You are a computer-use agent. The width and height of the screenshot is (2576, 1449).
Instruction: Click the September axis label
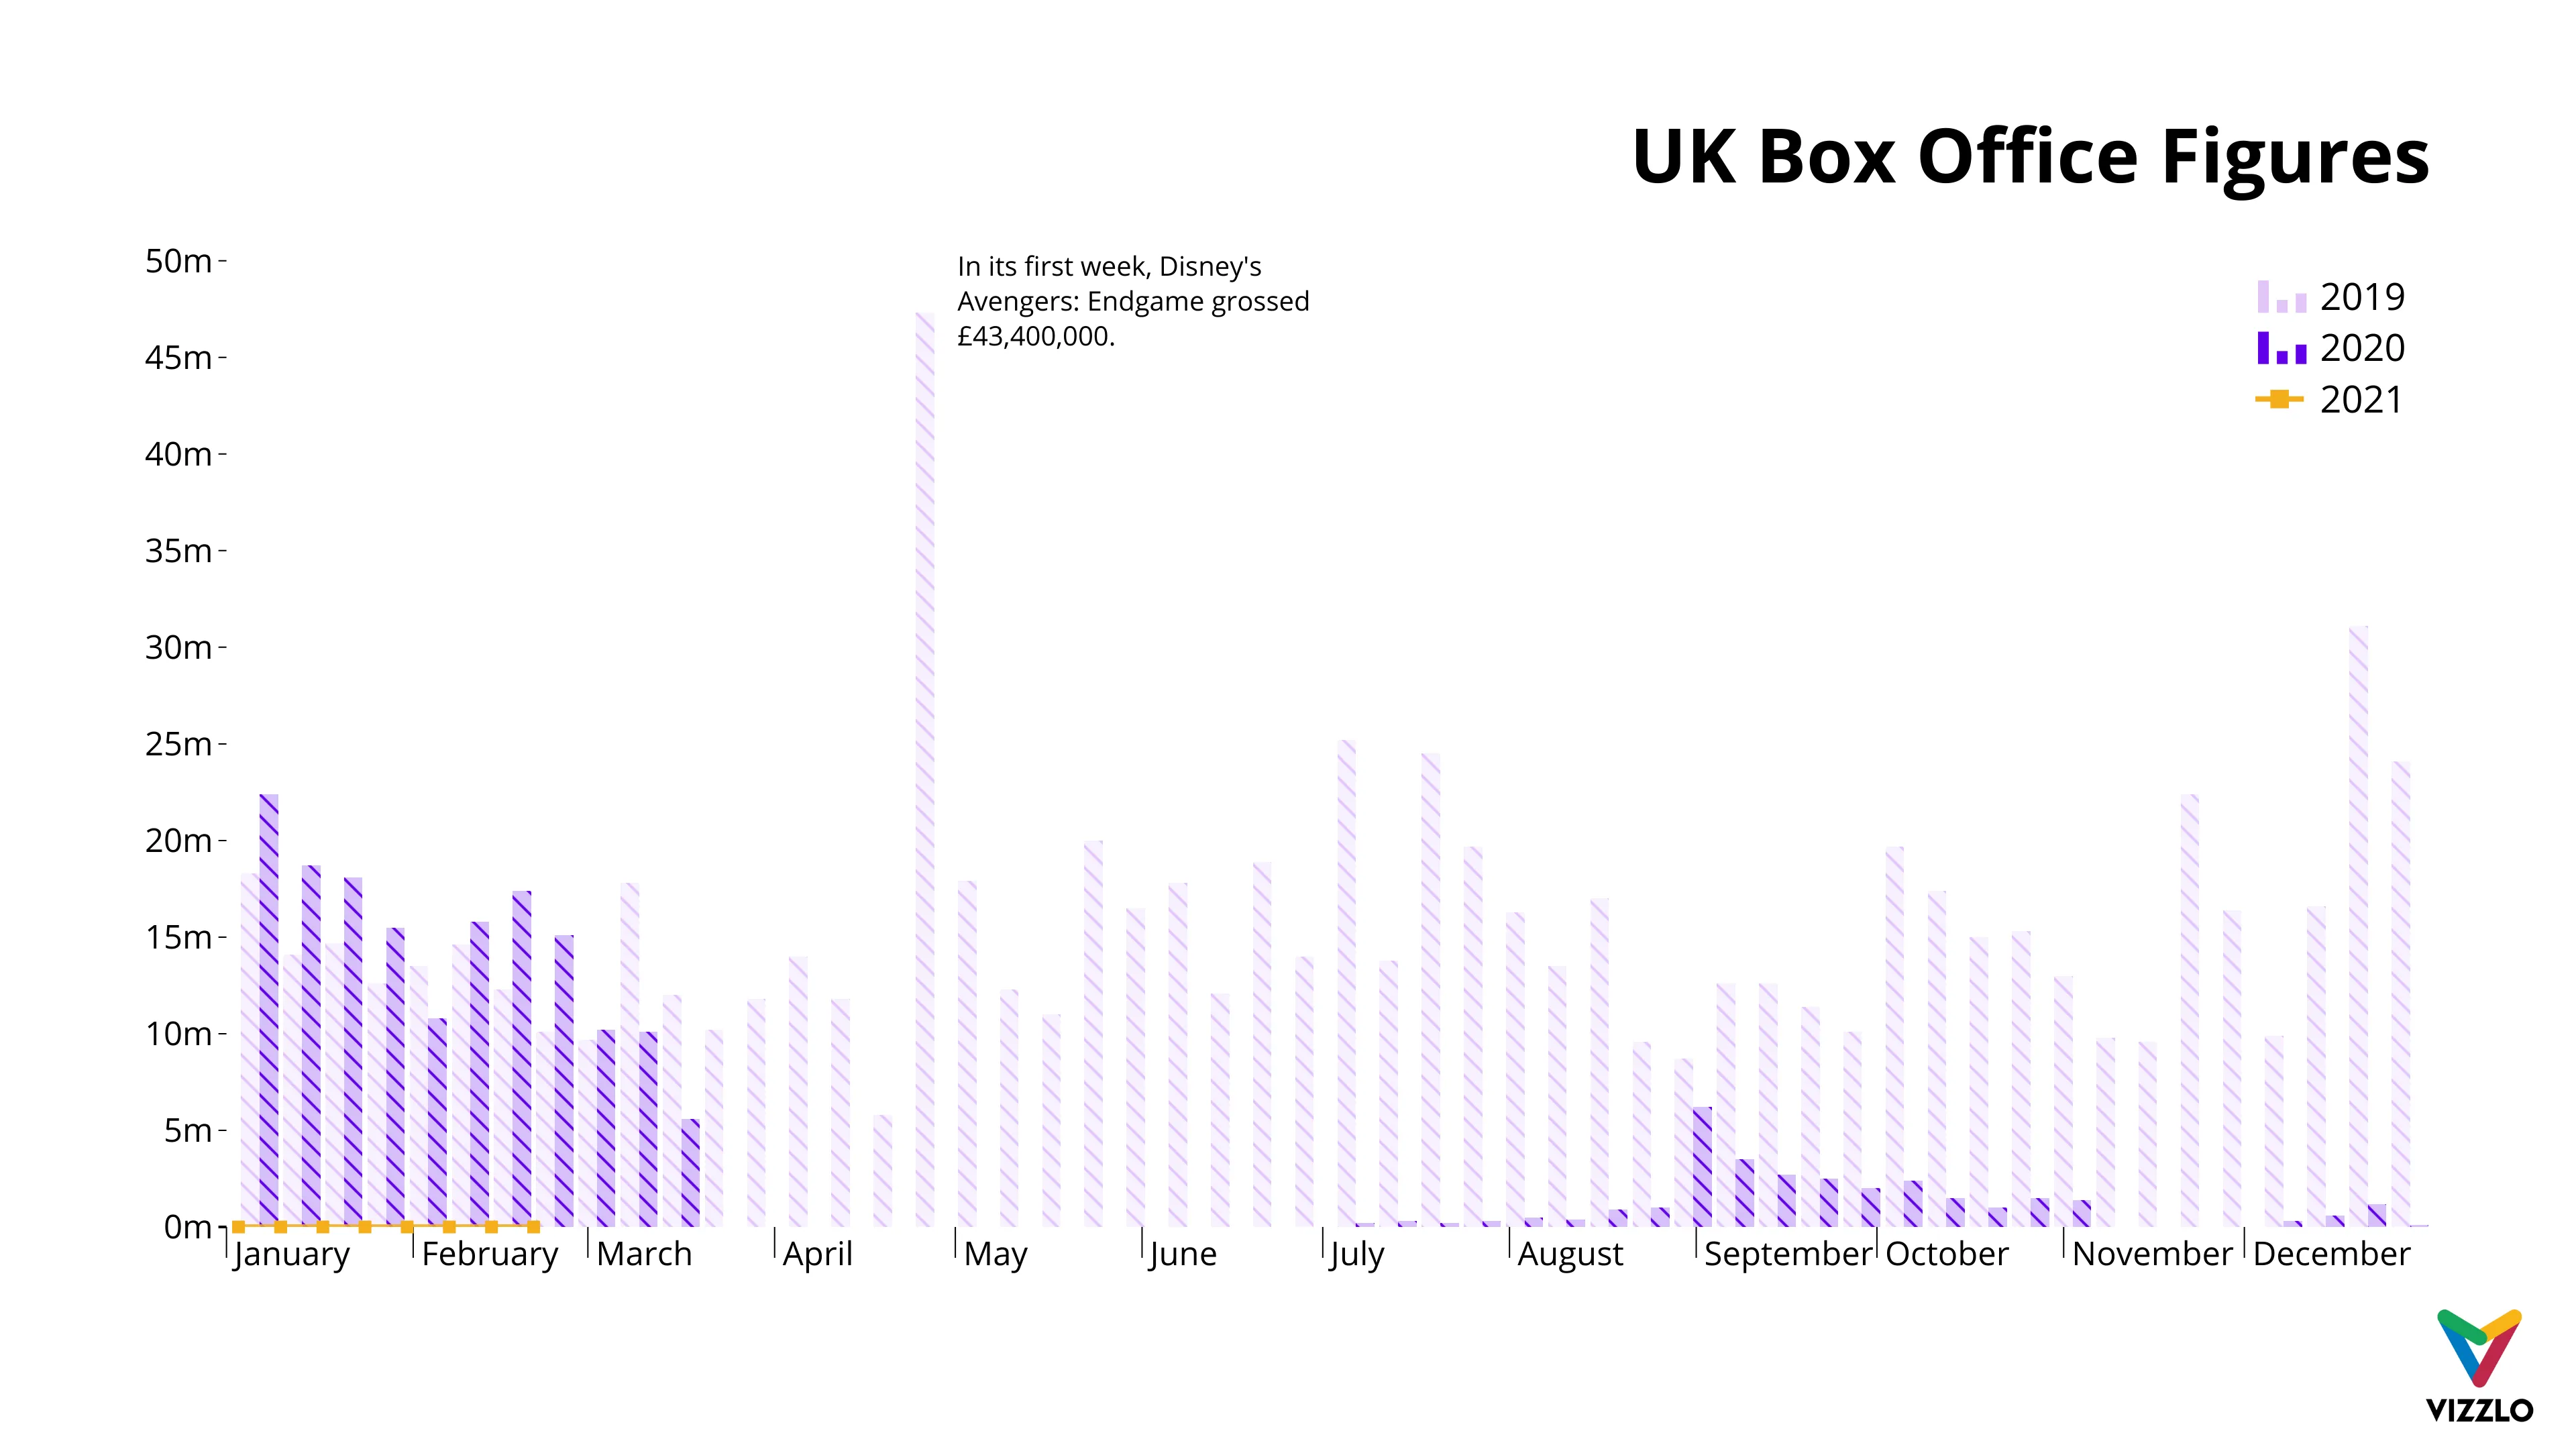coord(1787,1254)
